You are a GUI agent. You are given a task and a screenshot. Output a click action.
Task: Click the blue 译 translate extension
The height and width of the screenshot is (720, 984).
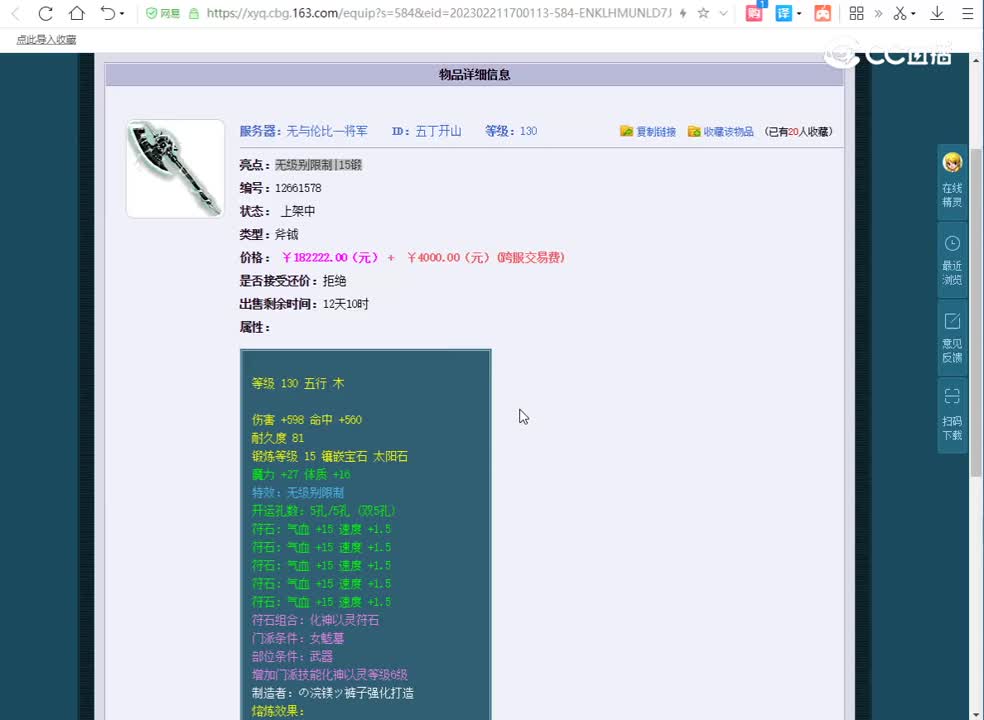click(x=784, y=13)
